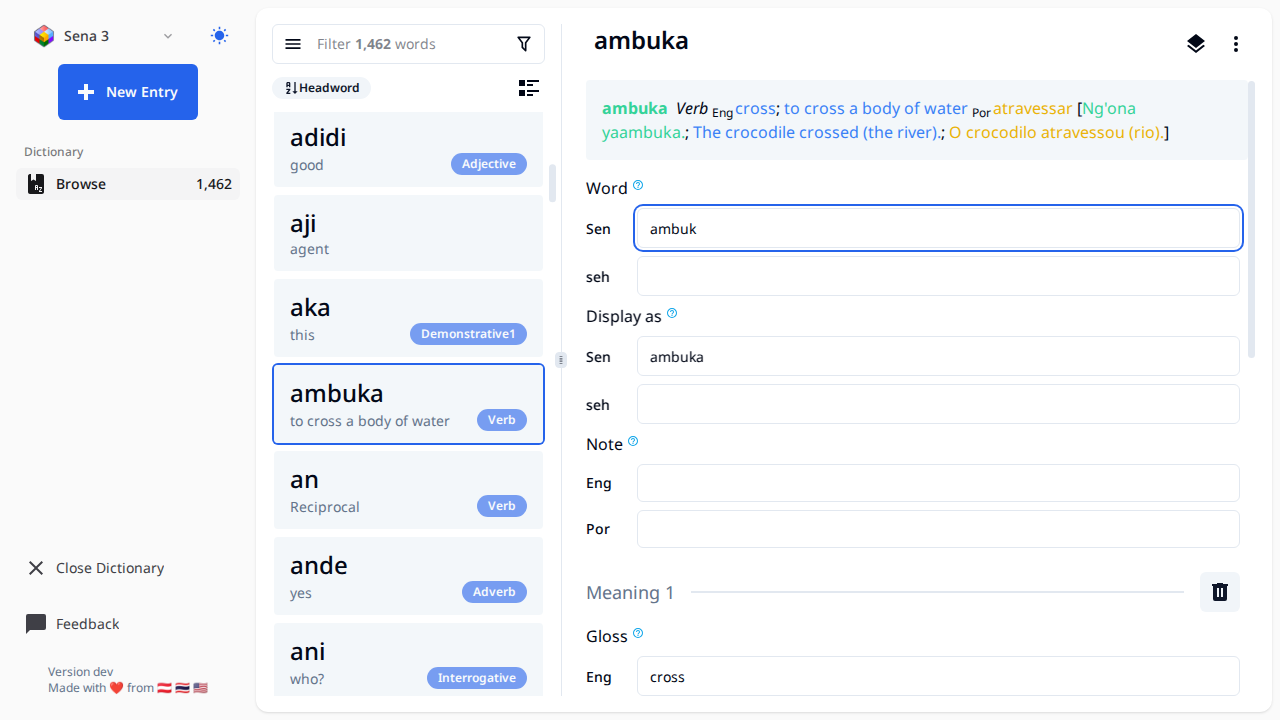Expand the Sena 3 dictionary dropdown
Screen dimensions: 1280x720
tap(167, 35)
